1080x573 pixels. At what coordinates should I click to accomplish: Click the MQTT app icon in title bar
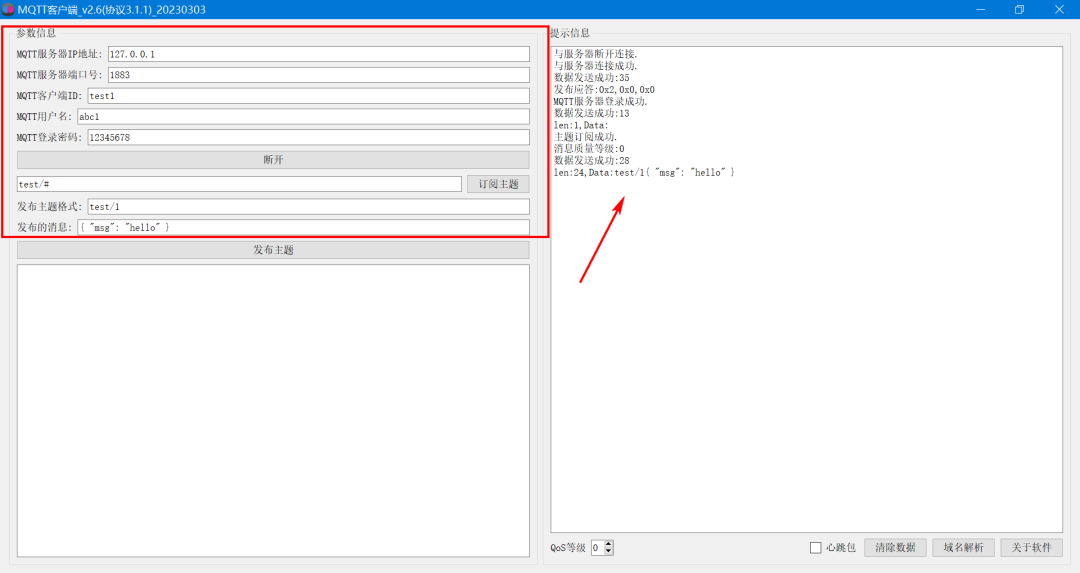8,10
